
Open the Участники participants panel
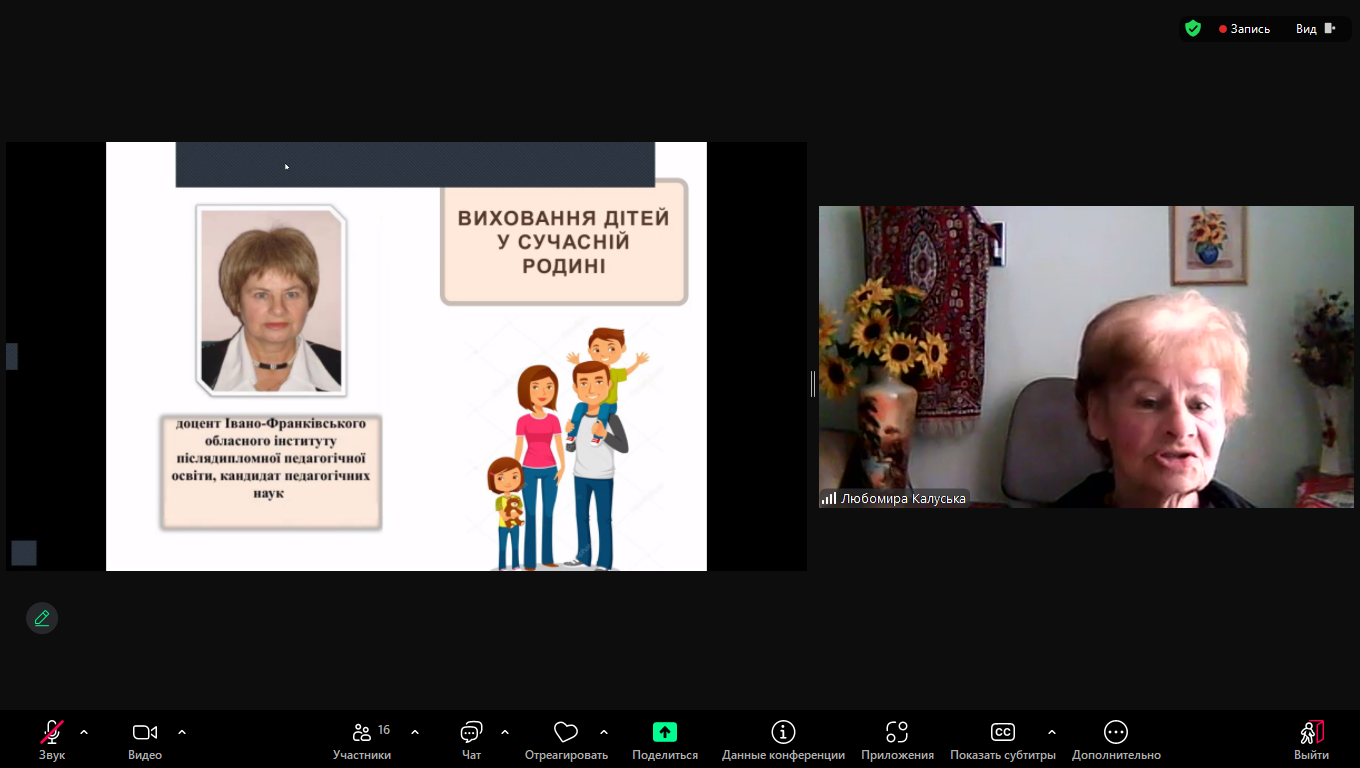click(x=362, y=732)
